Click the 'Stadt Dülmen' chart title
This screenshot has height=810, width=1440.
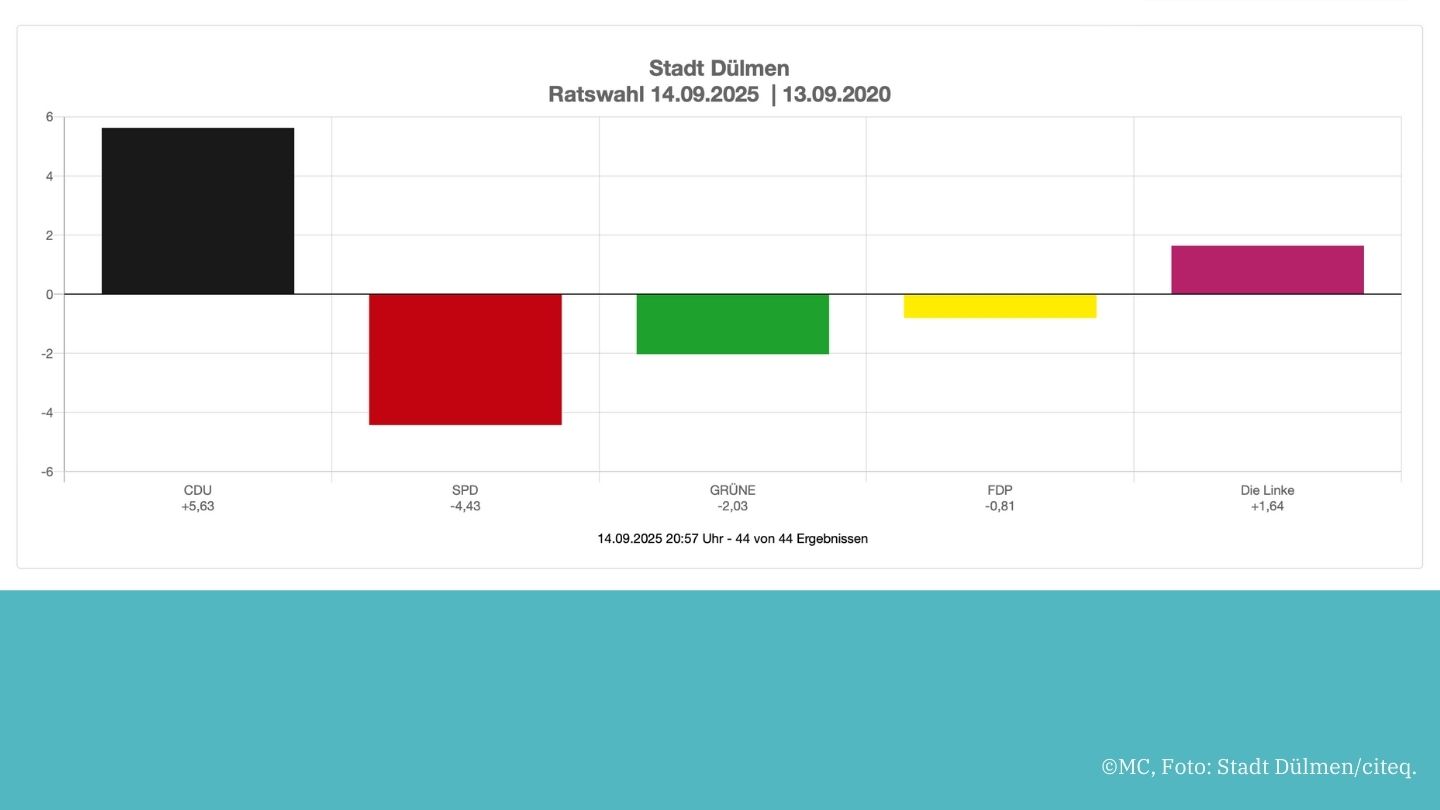click(x=719, y=68)
